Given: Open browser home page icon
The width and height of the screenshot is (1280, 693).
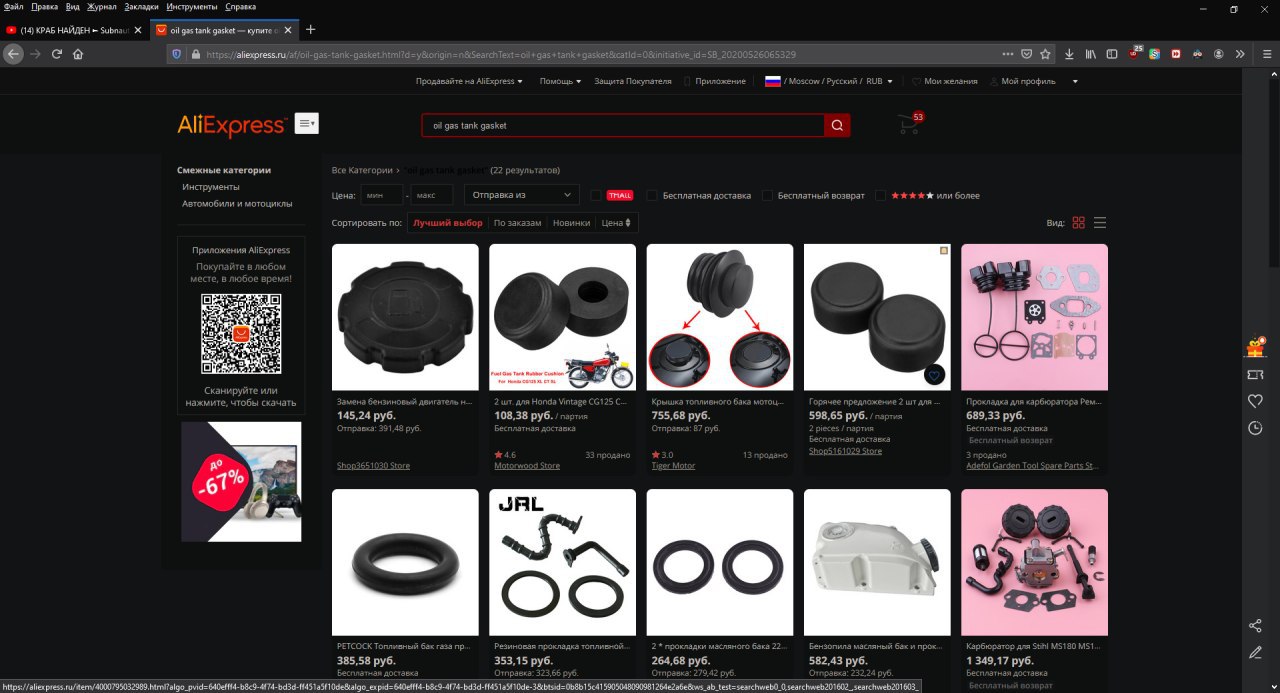Looking at the screenshot, I should point(78,54).
